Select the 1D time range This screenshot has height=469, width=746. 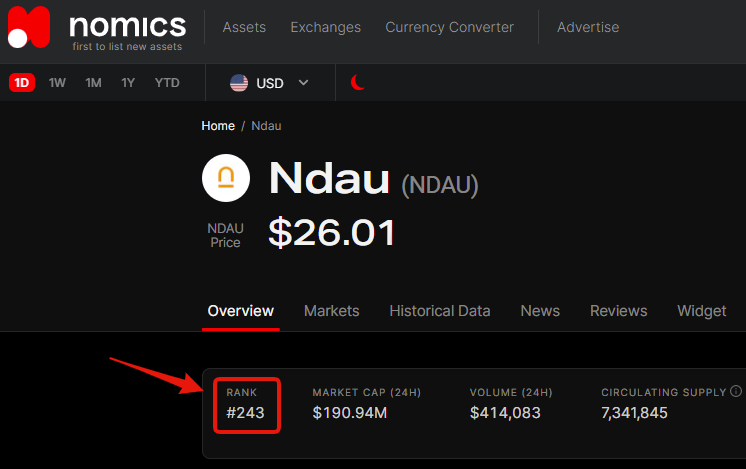(22, 83)
